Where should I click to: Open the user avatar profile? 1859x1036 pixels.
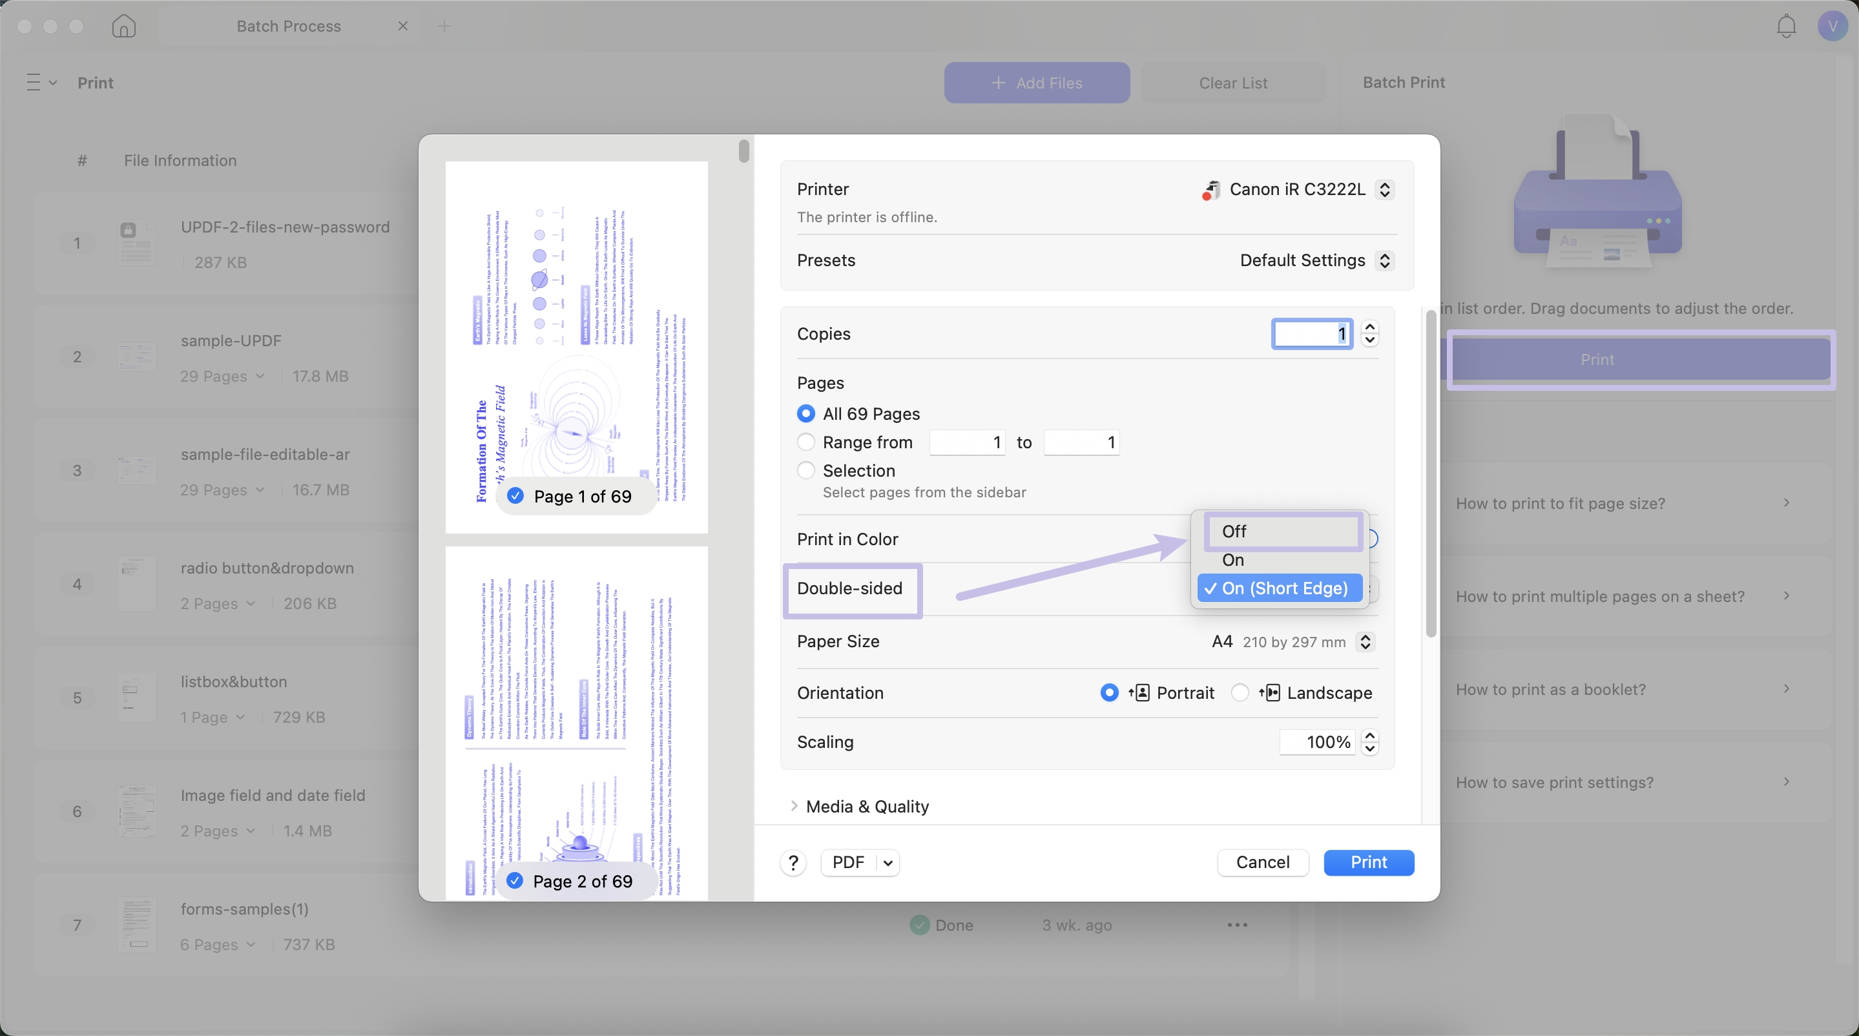click(x=1832, y=26)
